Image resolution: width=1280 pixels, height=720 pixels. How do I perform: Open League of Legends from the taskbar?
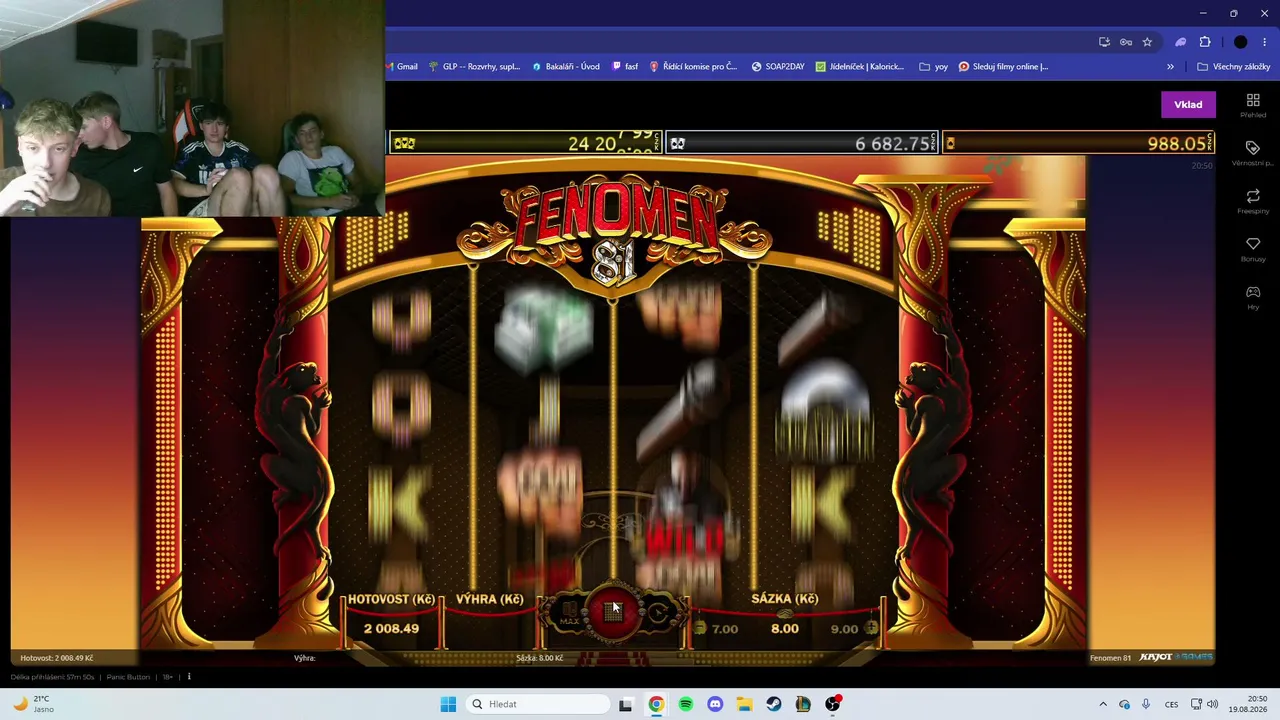(x=803, y=704)
